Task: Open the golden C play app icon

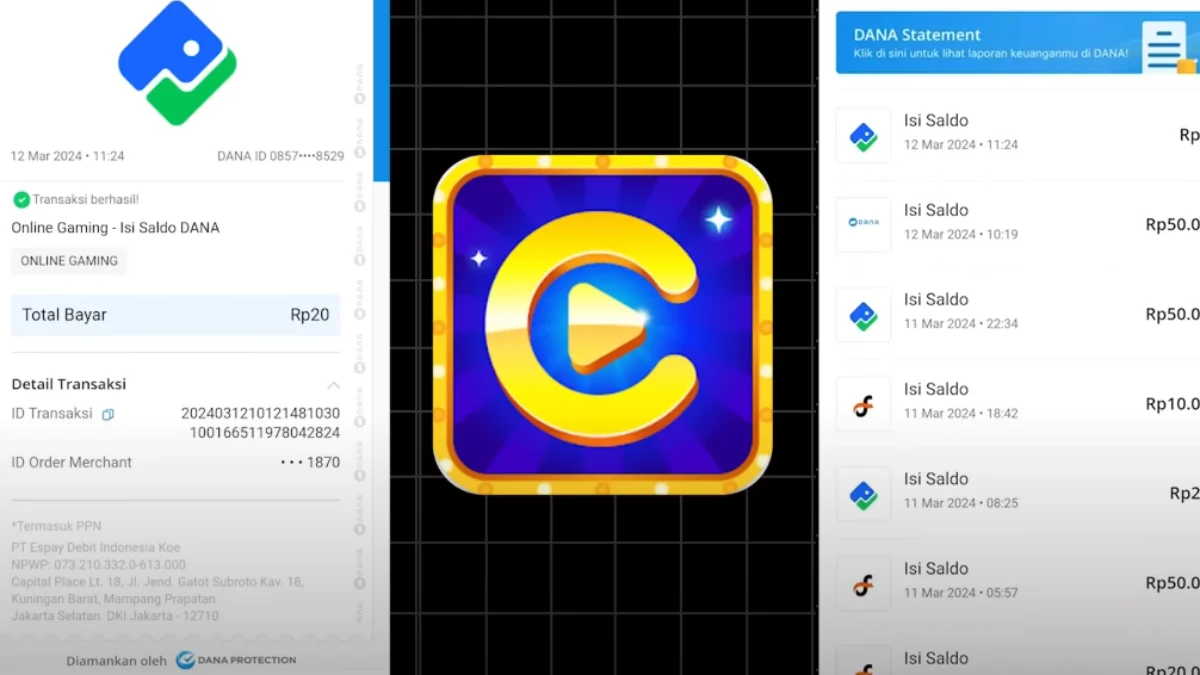Action: pos(602,324)
